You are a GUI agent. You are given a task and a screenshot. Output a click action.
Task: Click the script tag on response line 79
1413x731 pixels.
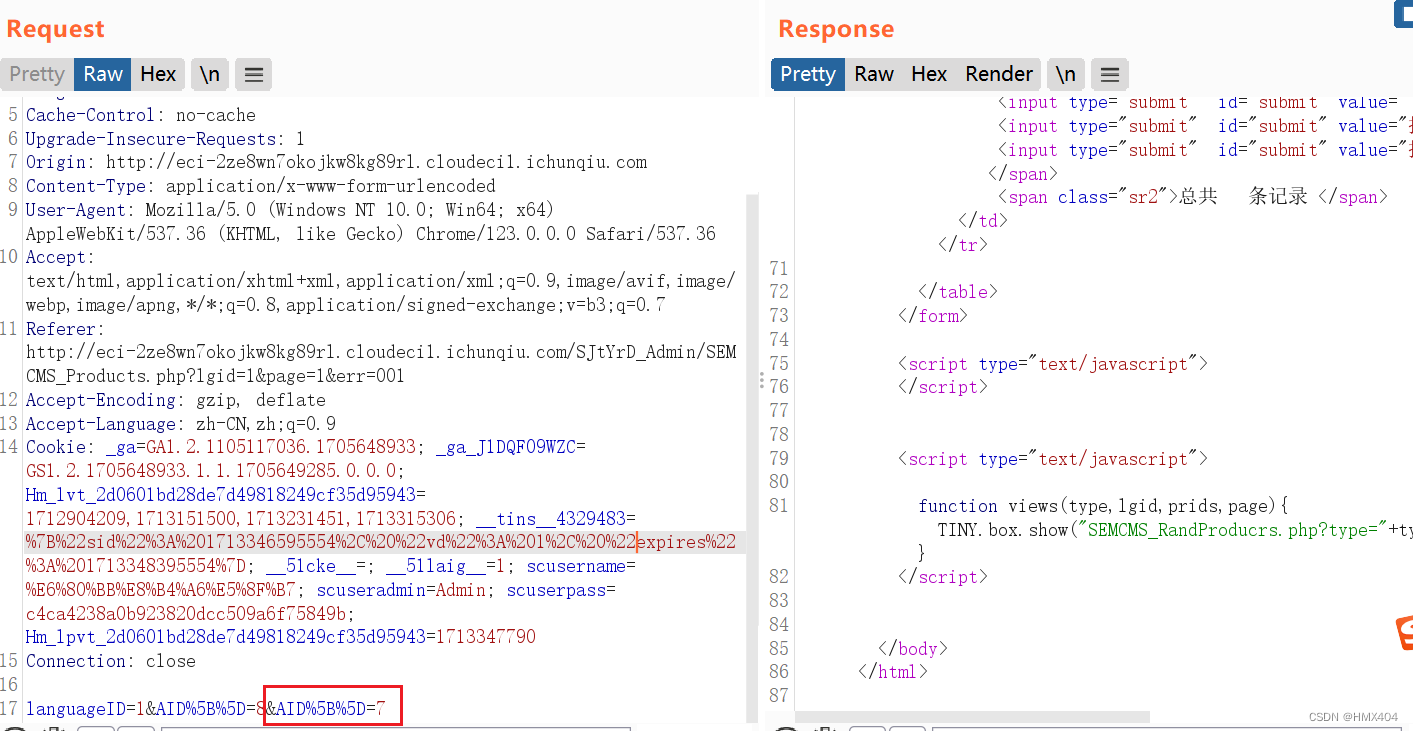click(x=1053, y=459)
